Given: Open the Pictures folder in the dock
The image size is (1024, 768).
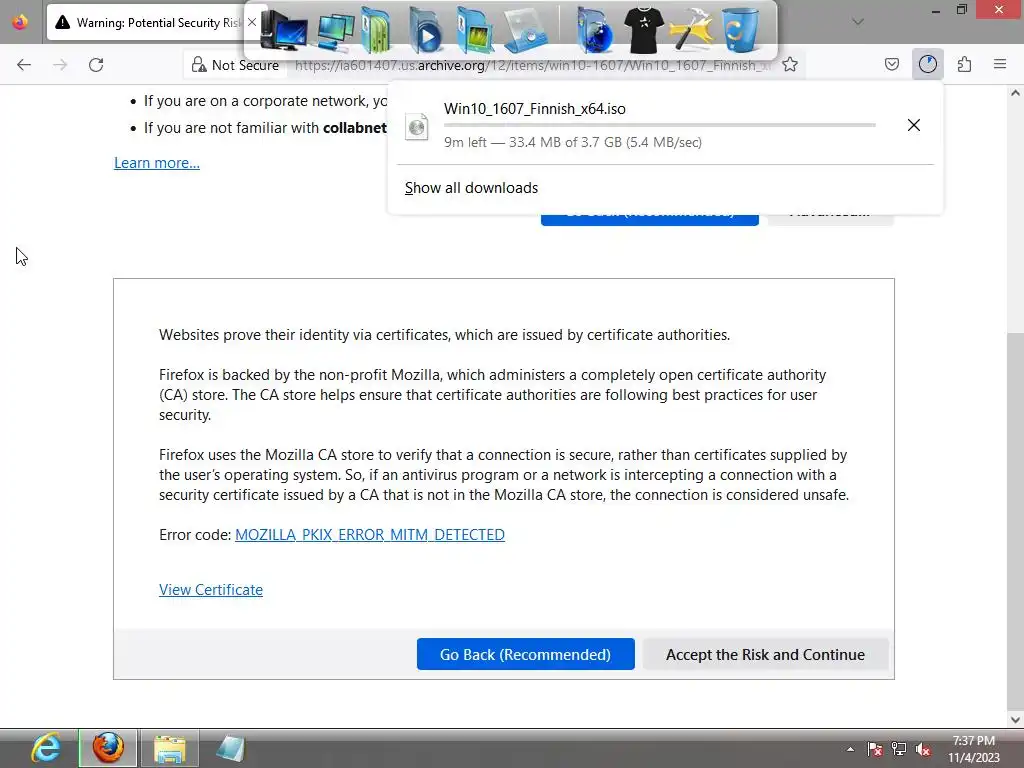Looking at the screenshot, I should (475, 31).
